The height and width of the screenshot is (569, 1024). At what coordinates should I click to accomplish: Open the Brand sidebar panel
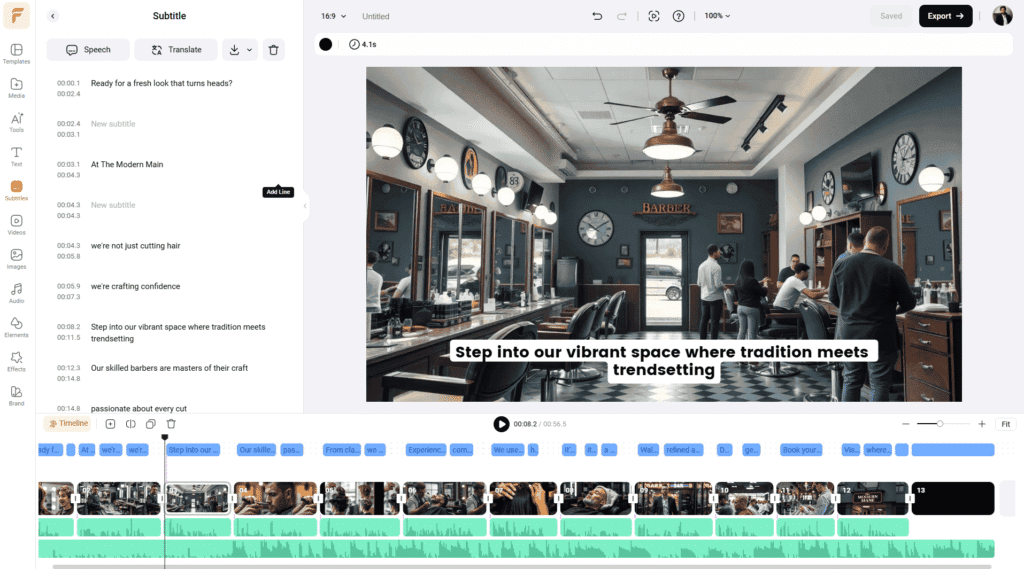pos(16,395)
